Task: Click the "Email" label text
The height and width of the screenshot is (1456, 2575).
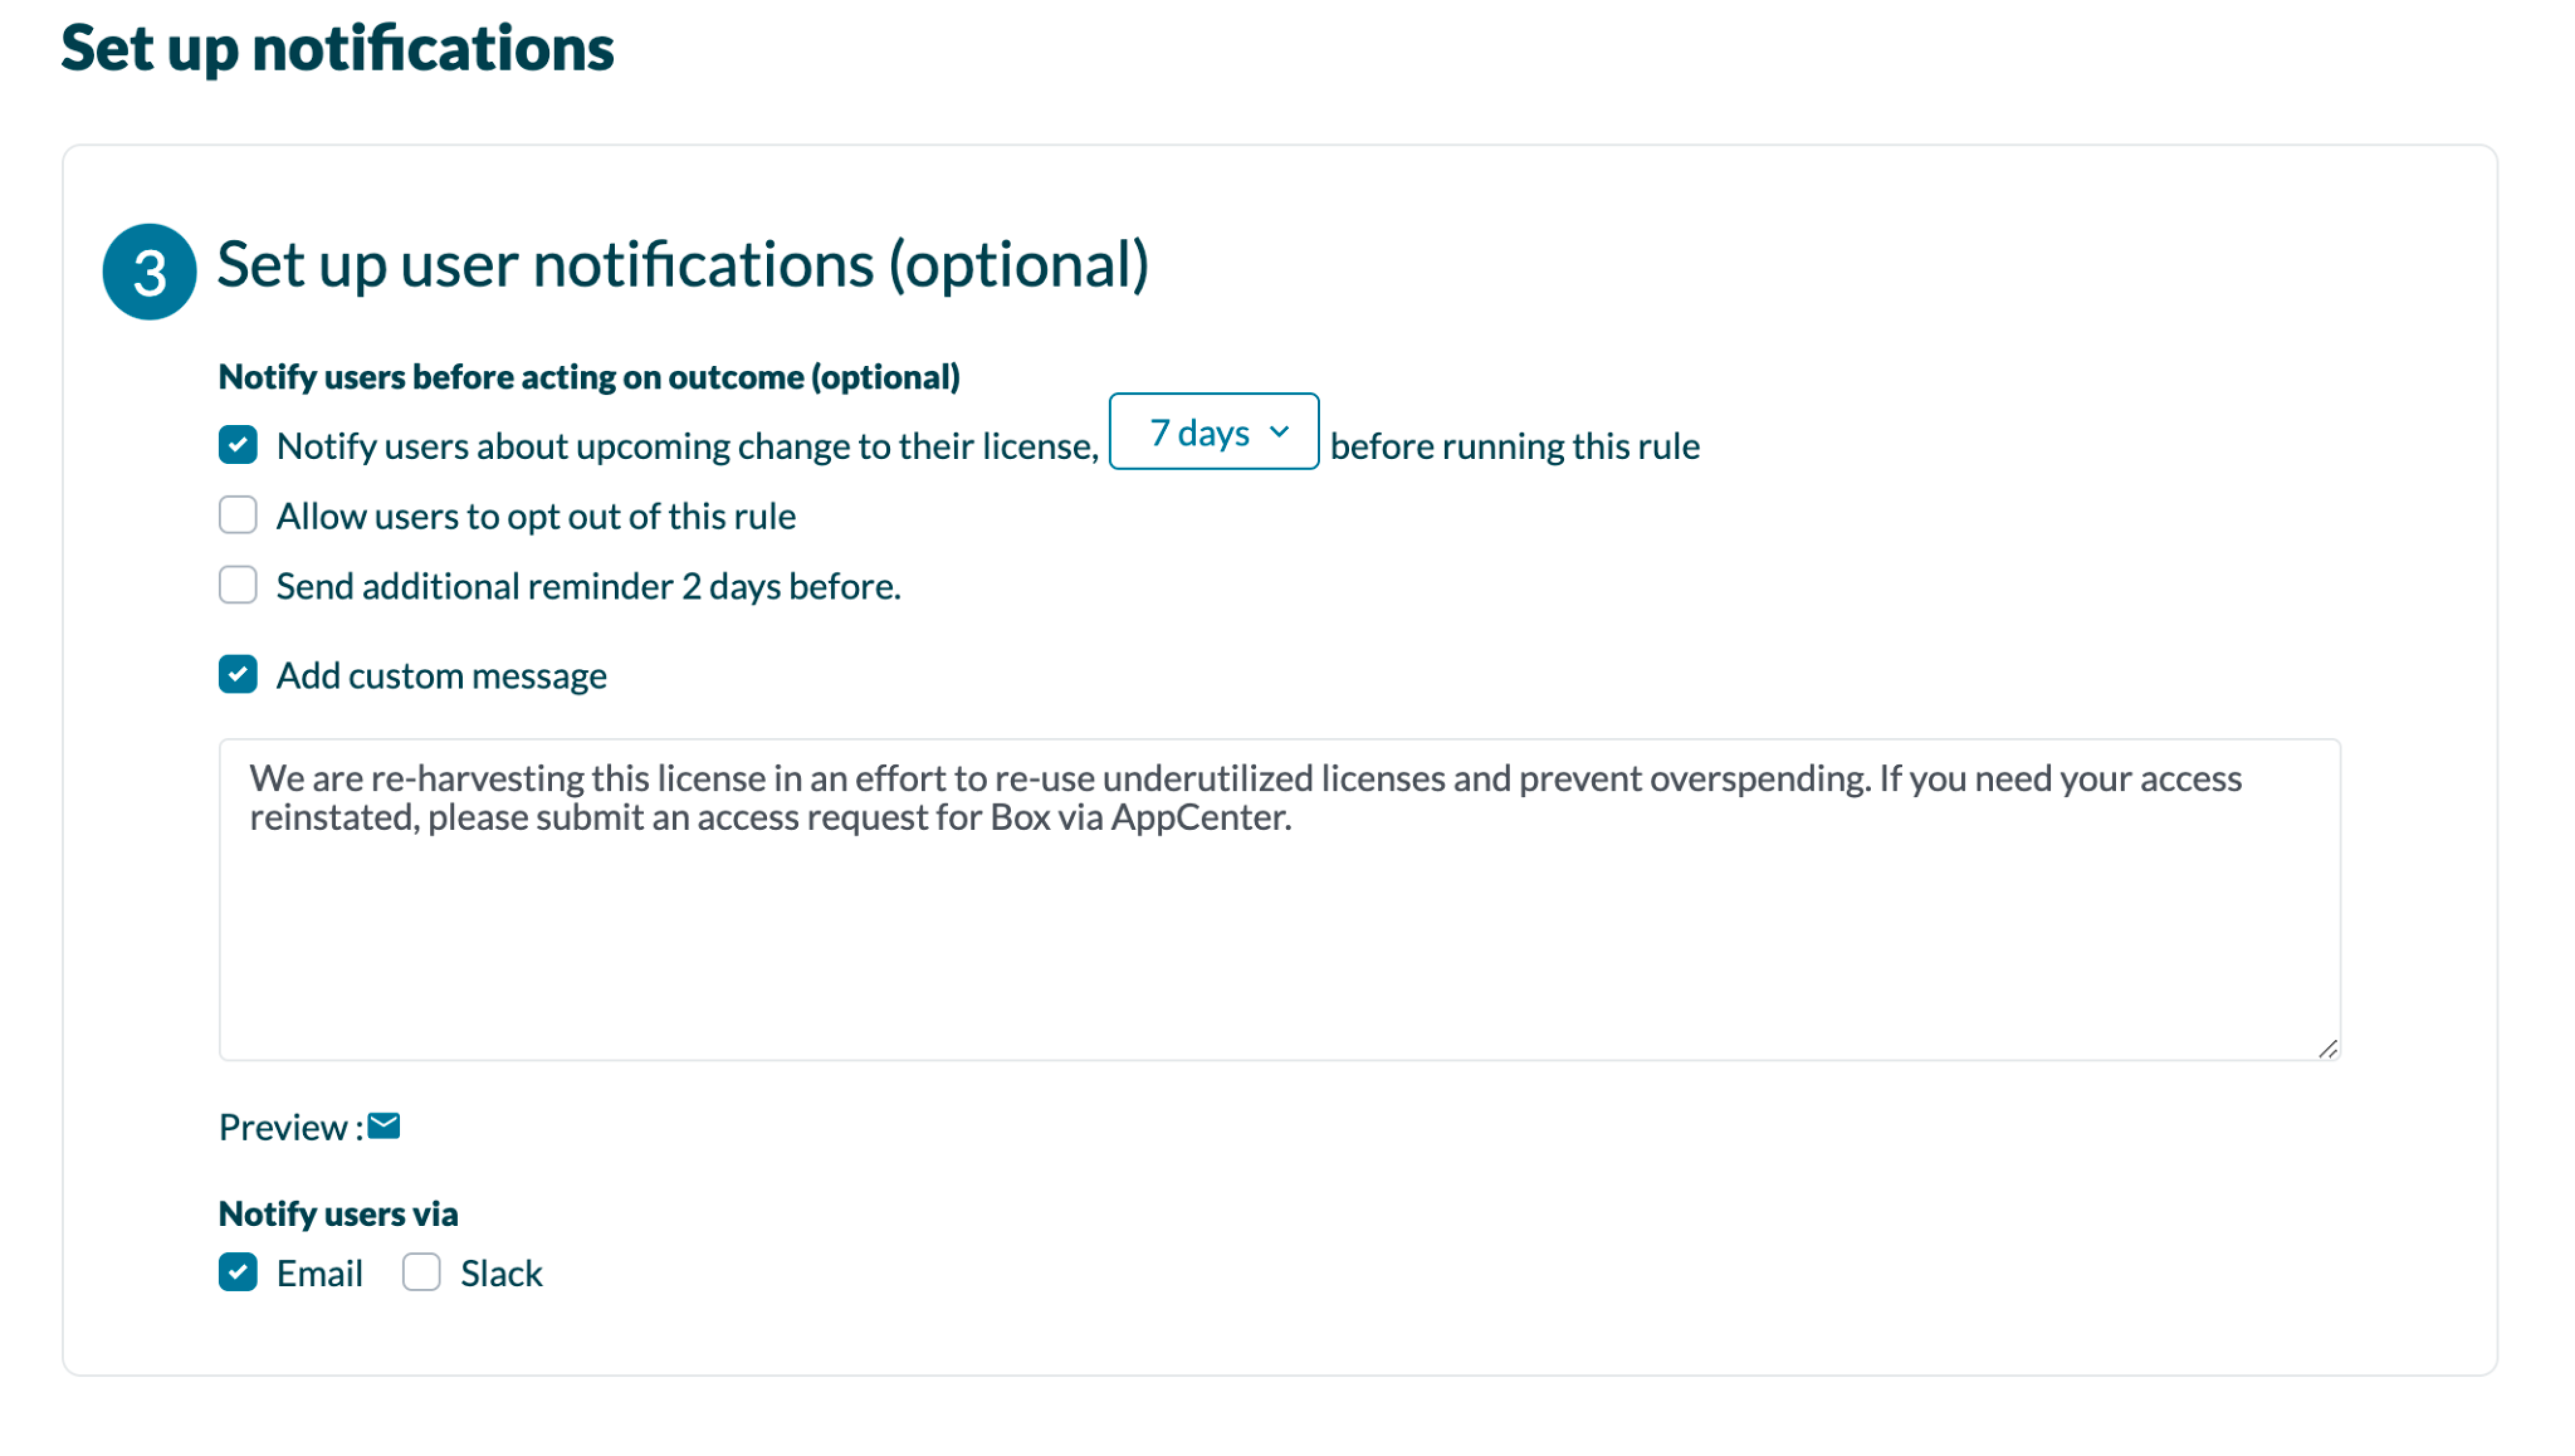Action: 319,1274
